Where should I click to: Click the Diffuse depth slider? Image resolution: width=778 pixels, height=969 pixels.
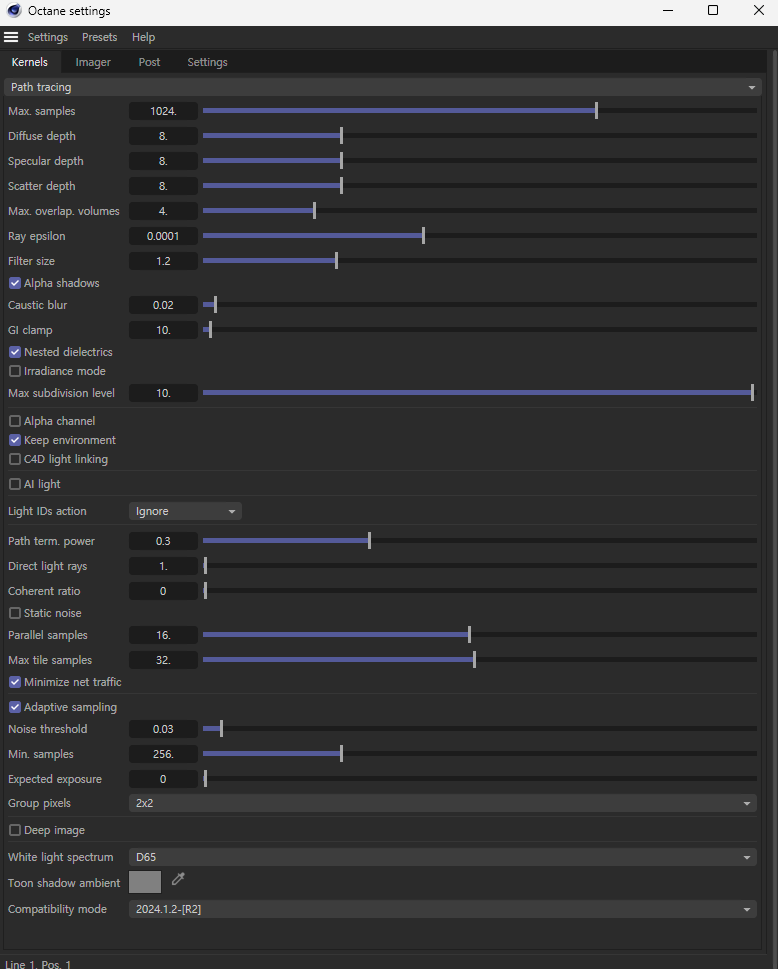coord(480,135)
